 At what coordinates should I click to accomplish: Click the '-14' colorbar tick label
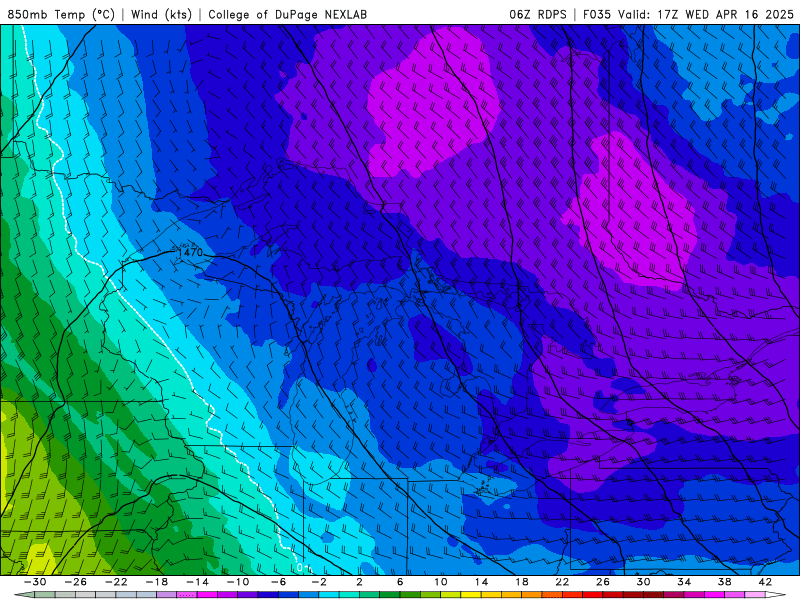[x=197, y=582]
